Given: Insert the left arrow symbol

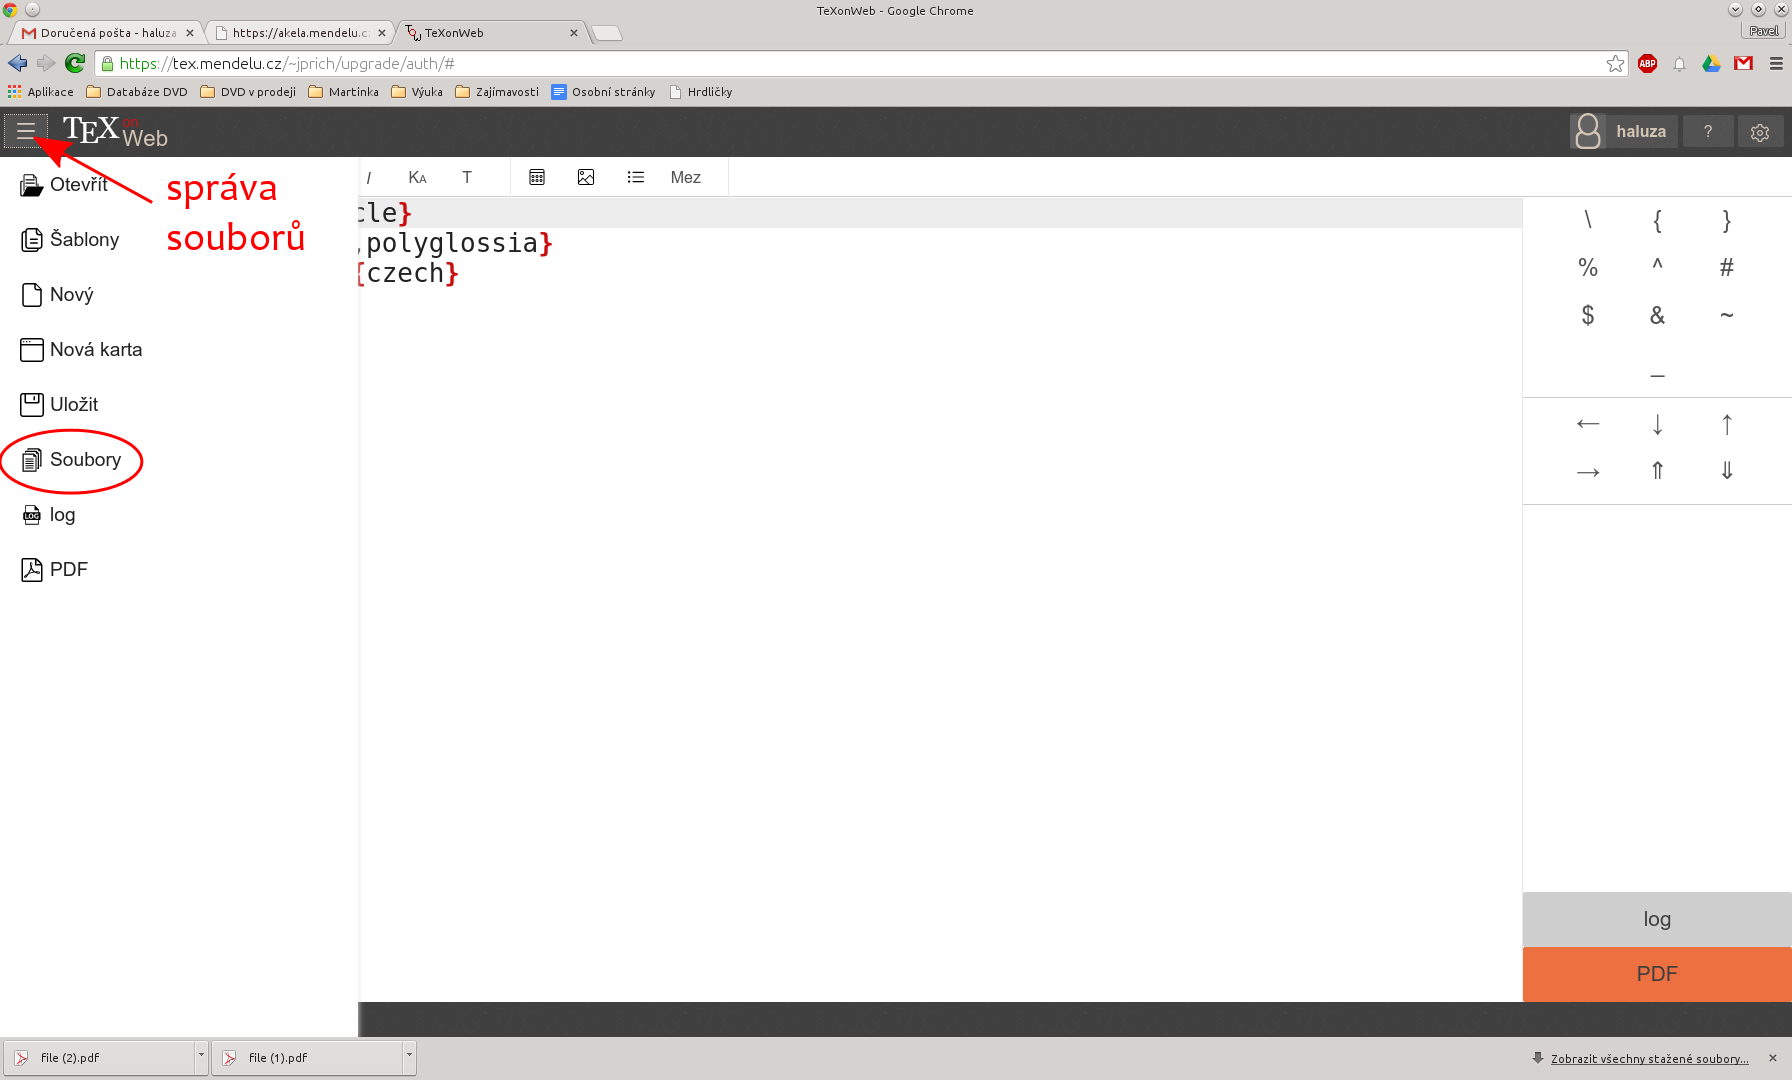Looking at the screenshot, I should [1588, 424].
